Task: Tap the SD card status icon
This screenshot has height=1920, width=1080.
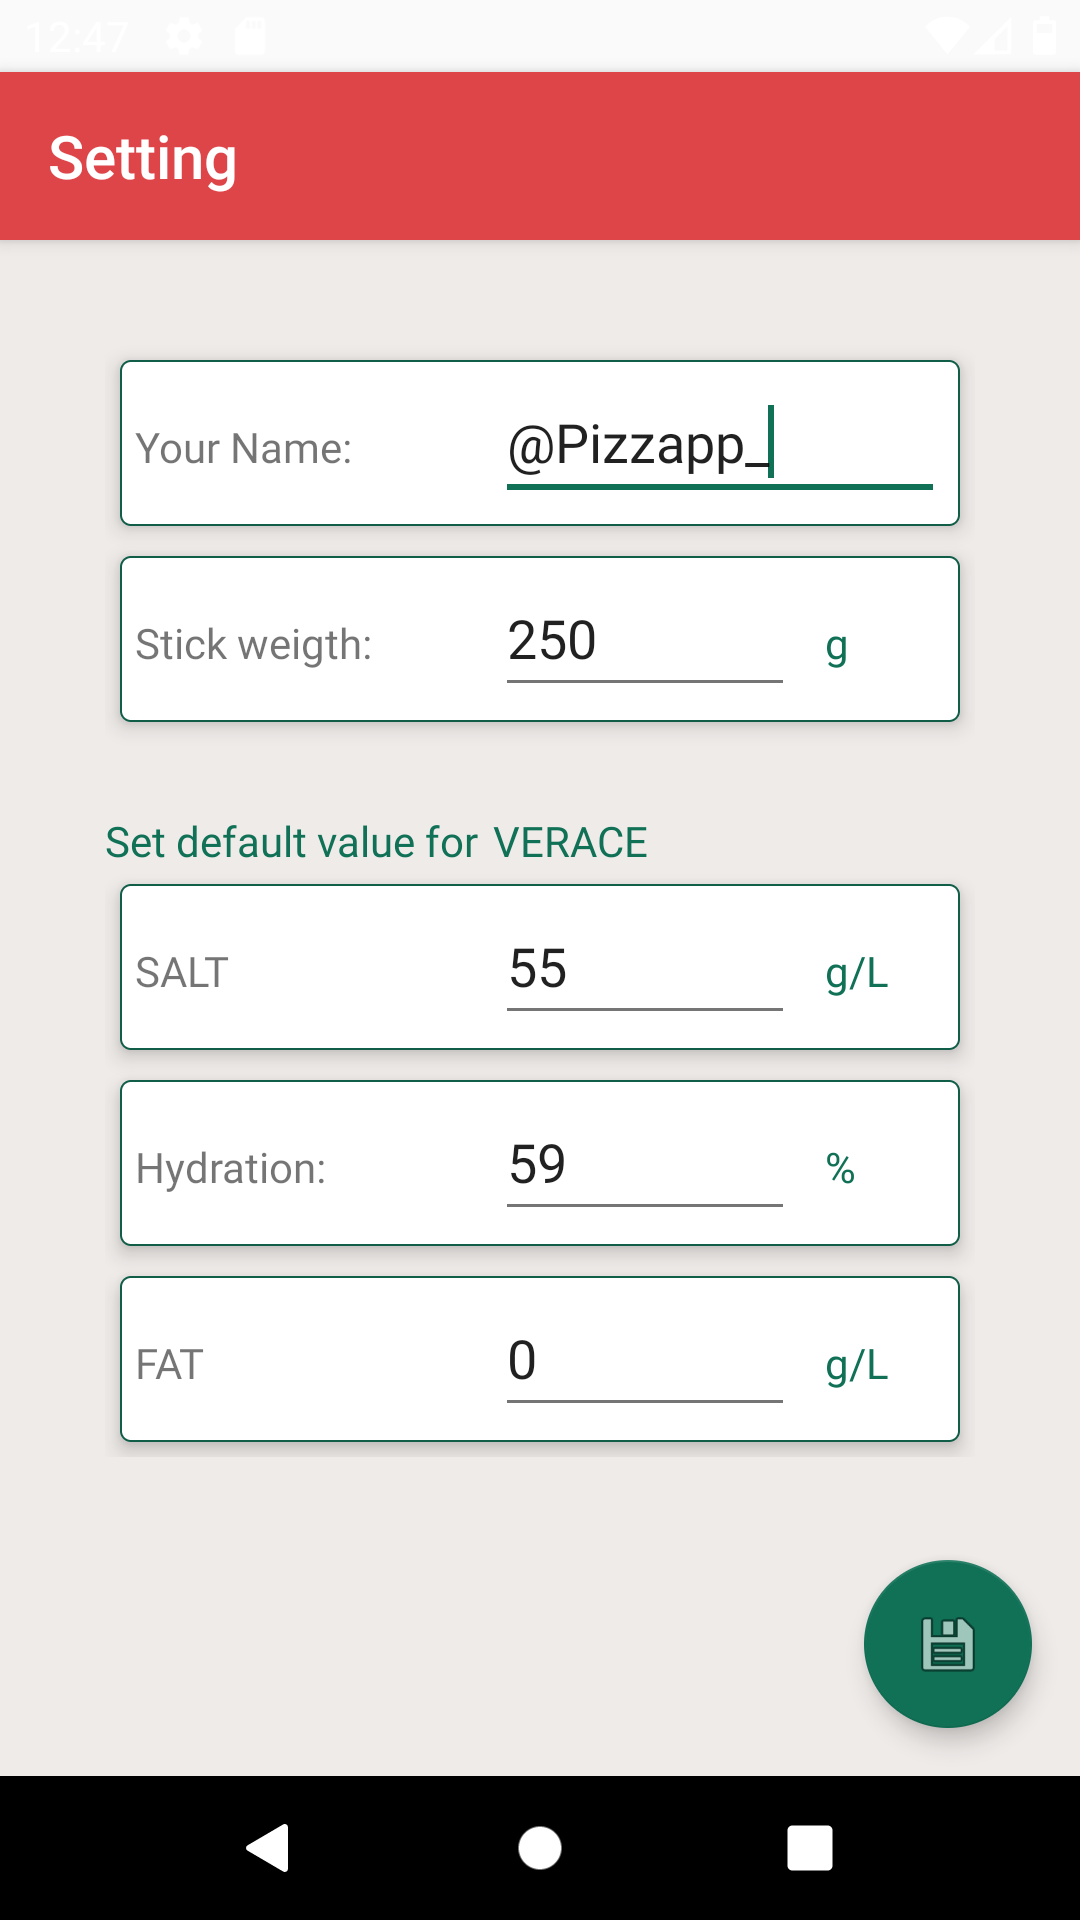Action: pyautogui.click(x=250, y=37)
